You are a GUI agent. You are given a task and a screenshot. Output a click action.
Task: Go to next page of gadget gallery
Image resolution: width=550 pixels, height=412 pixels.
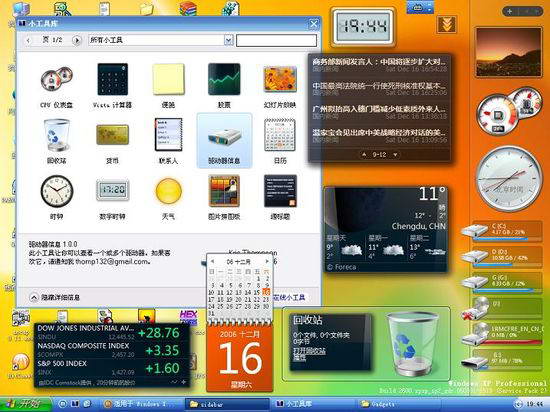coord(76,40)
